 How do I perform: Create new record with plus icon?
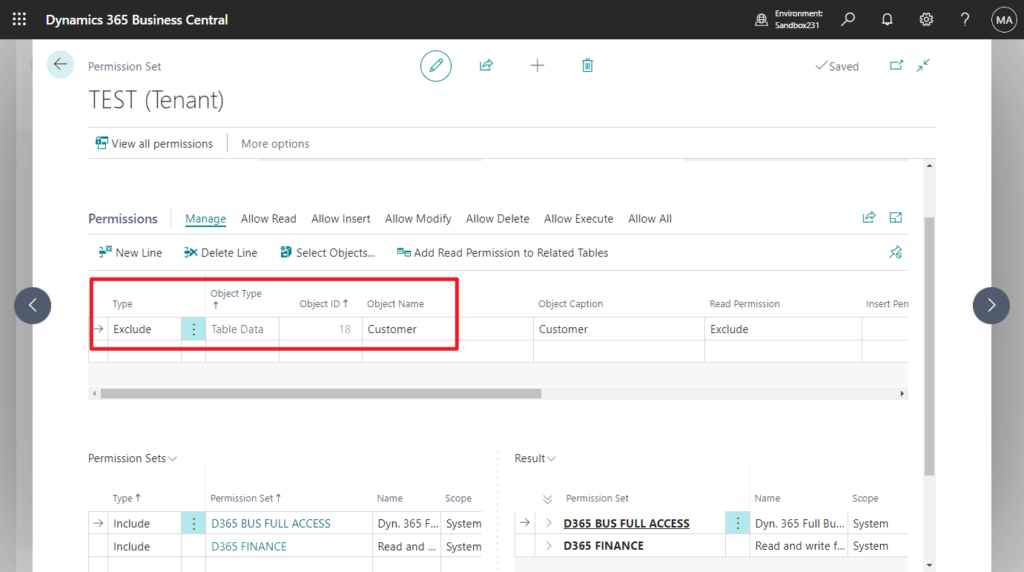pyautogui.click(x=537, y=65)
